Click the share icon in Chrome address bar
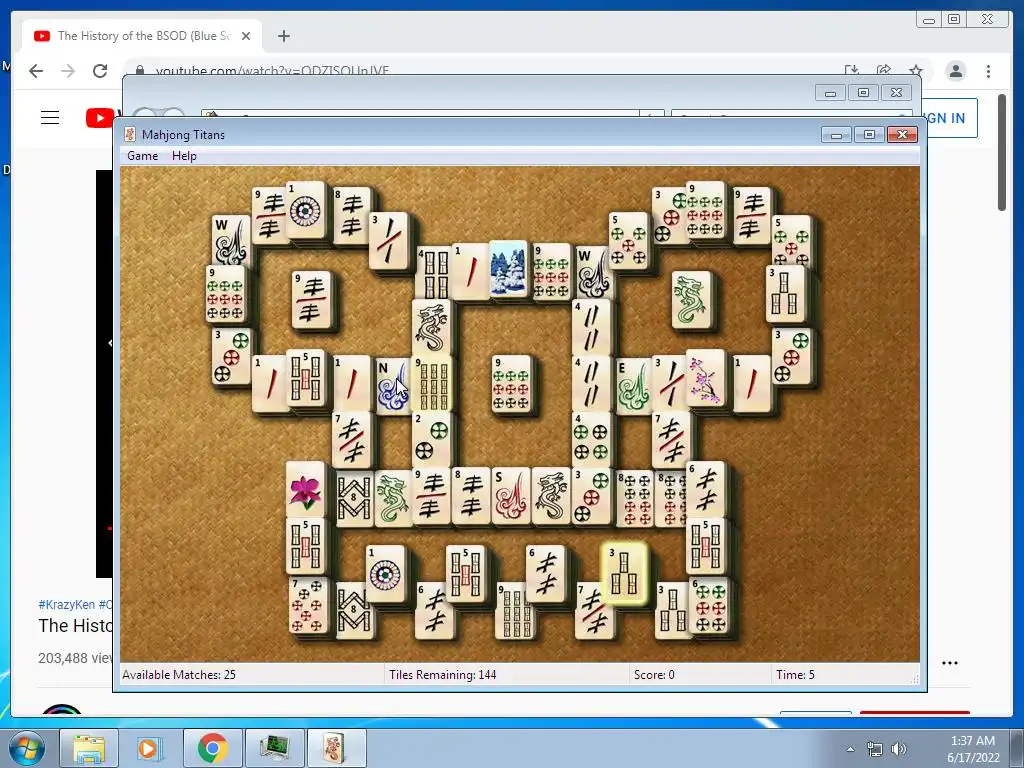 (x=884, y=71)
